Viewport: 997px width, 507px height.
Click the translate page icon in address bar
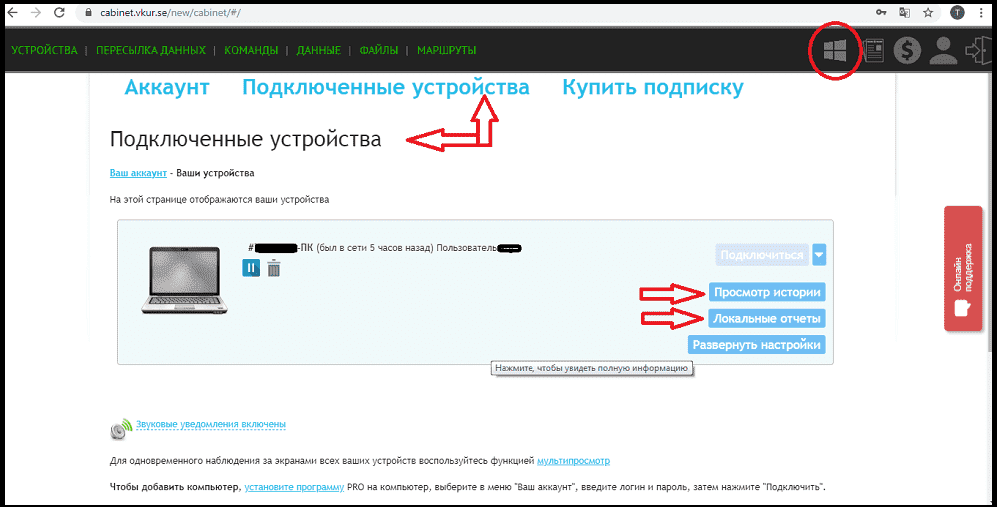tap(904, 13)
